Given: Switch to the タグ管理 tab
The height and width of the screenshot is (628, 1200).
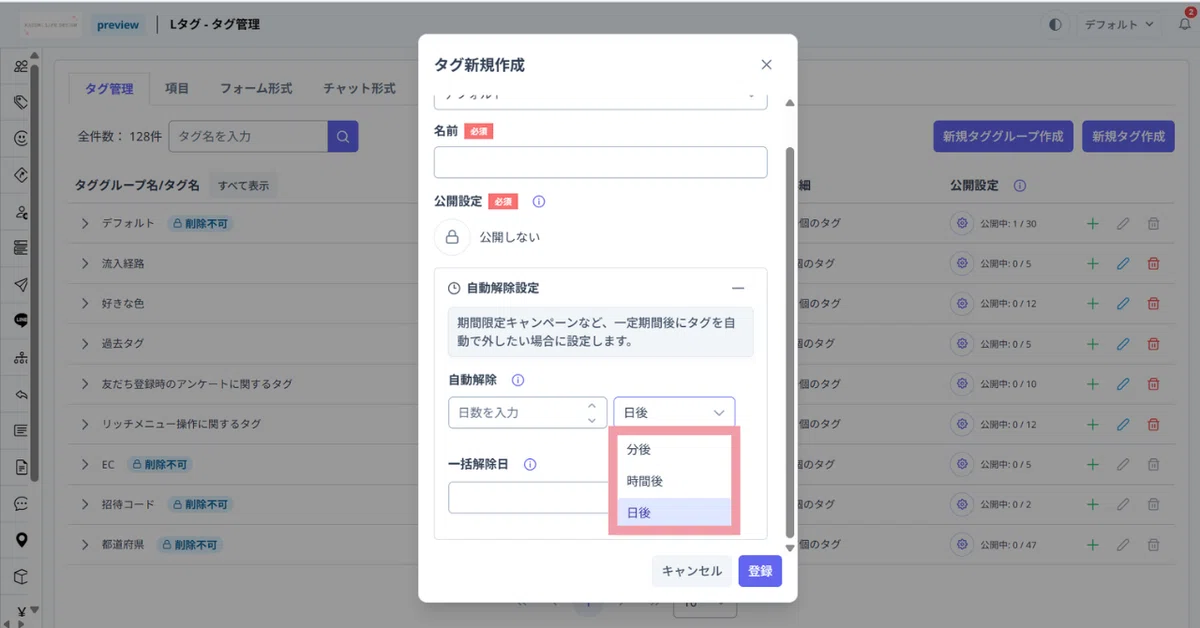Looking at the screenshot, I should click(109, 88).
